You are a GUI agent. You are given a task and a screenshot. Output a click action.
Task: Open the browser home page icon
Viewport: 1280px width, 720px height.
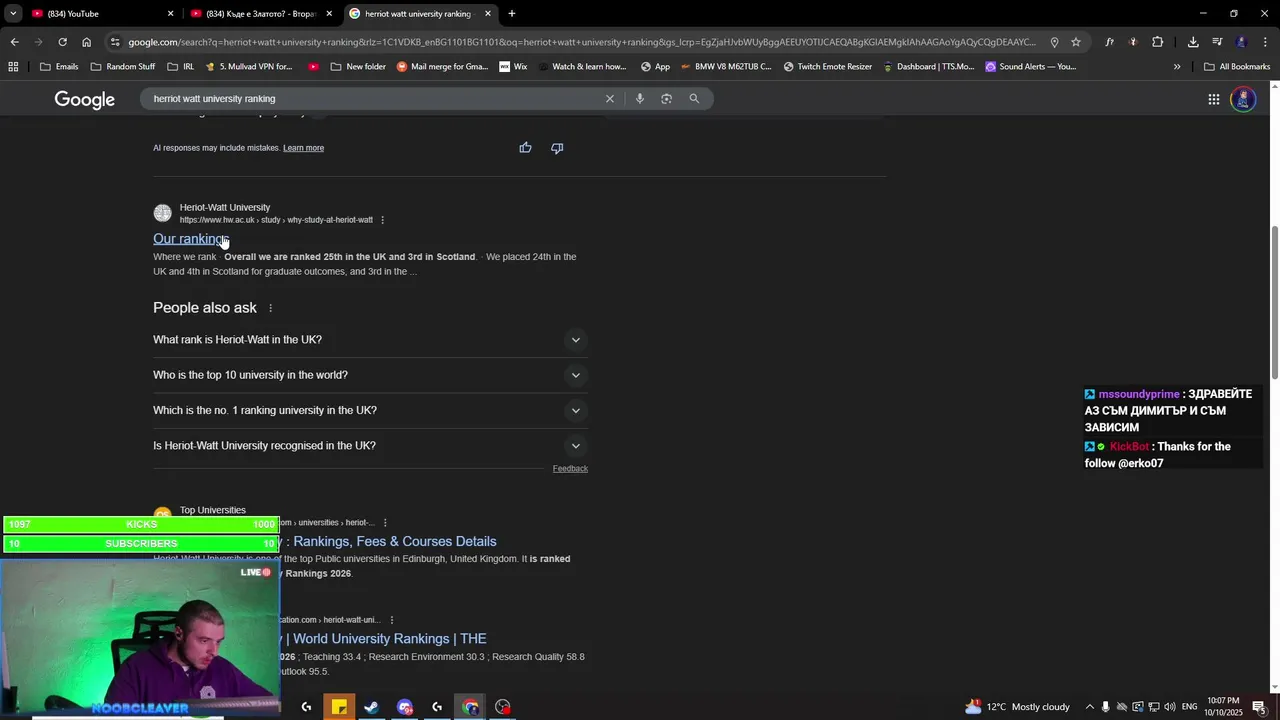pyautogui.click(x=86, y=42)
